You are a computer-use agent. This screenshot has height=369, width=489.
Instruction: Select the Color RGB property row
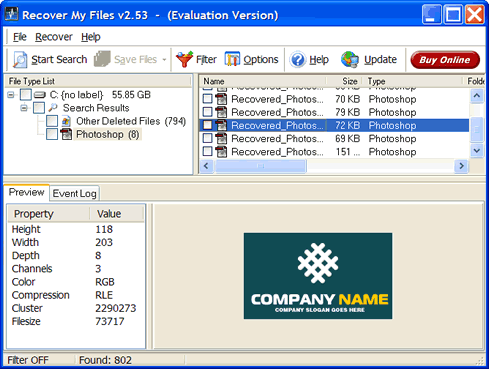coord(76,282)
